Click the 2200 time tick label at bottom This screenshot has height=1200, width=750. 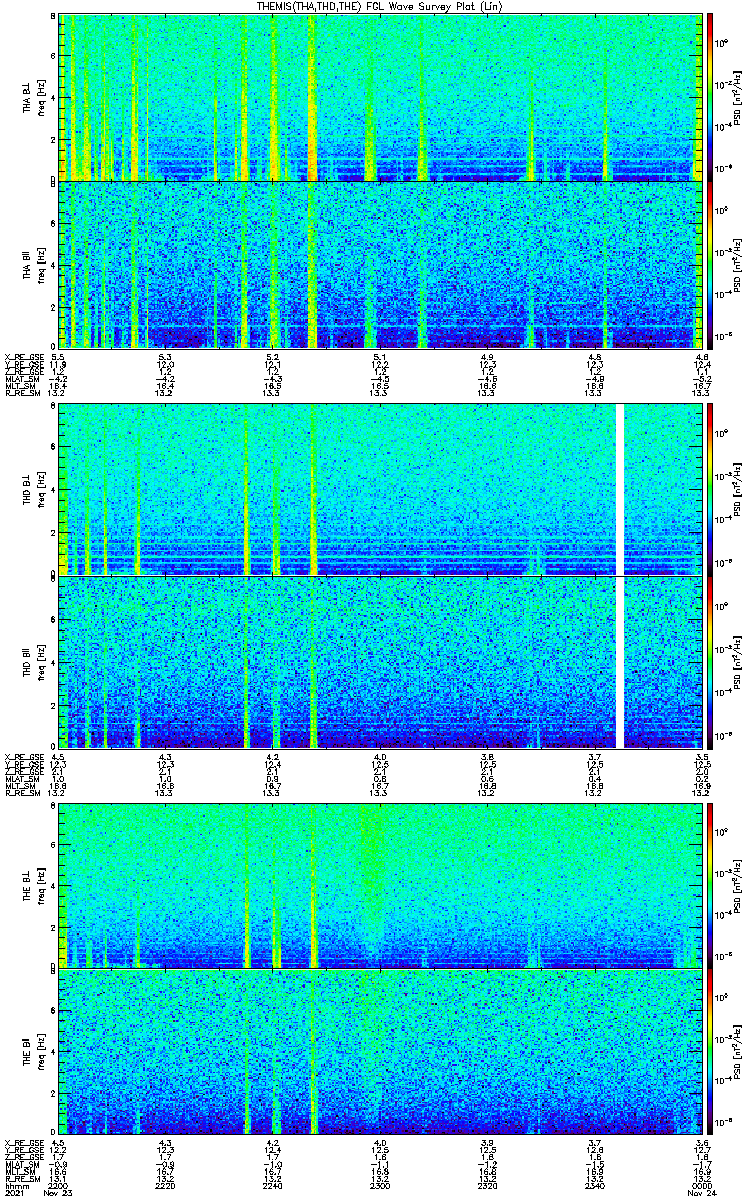coord(59,1185)
